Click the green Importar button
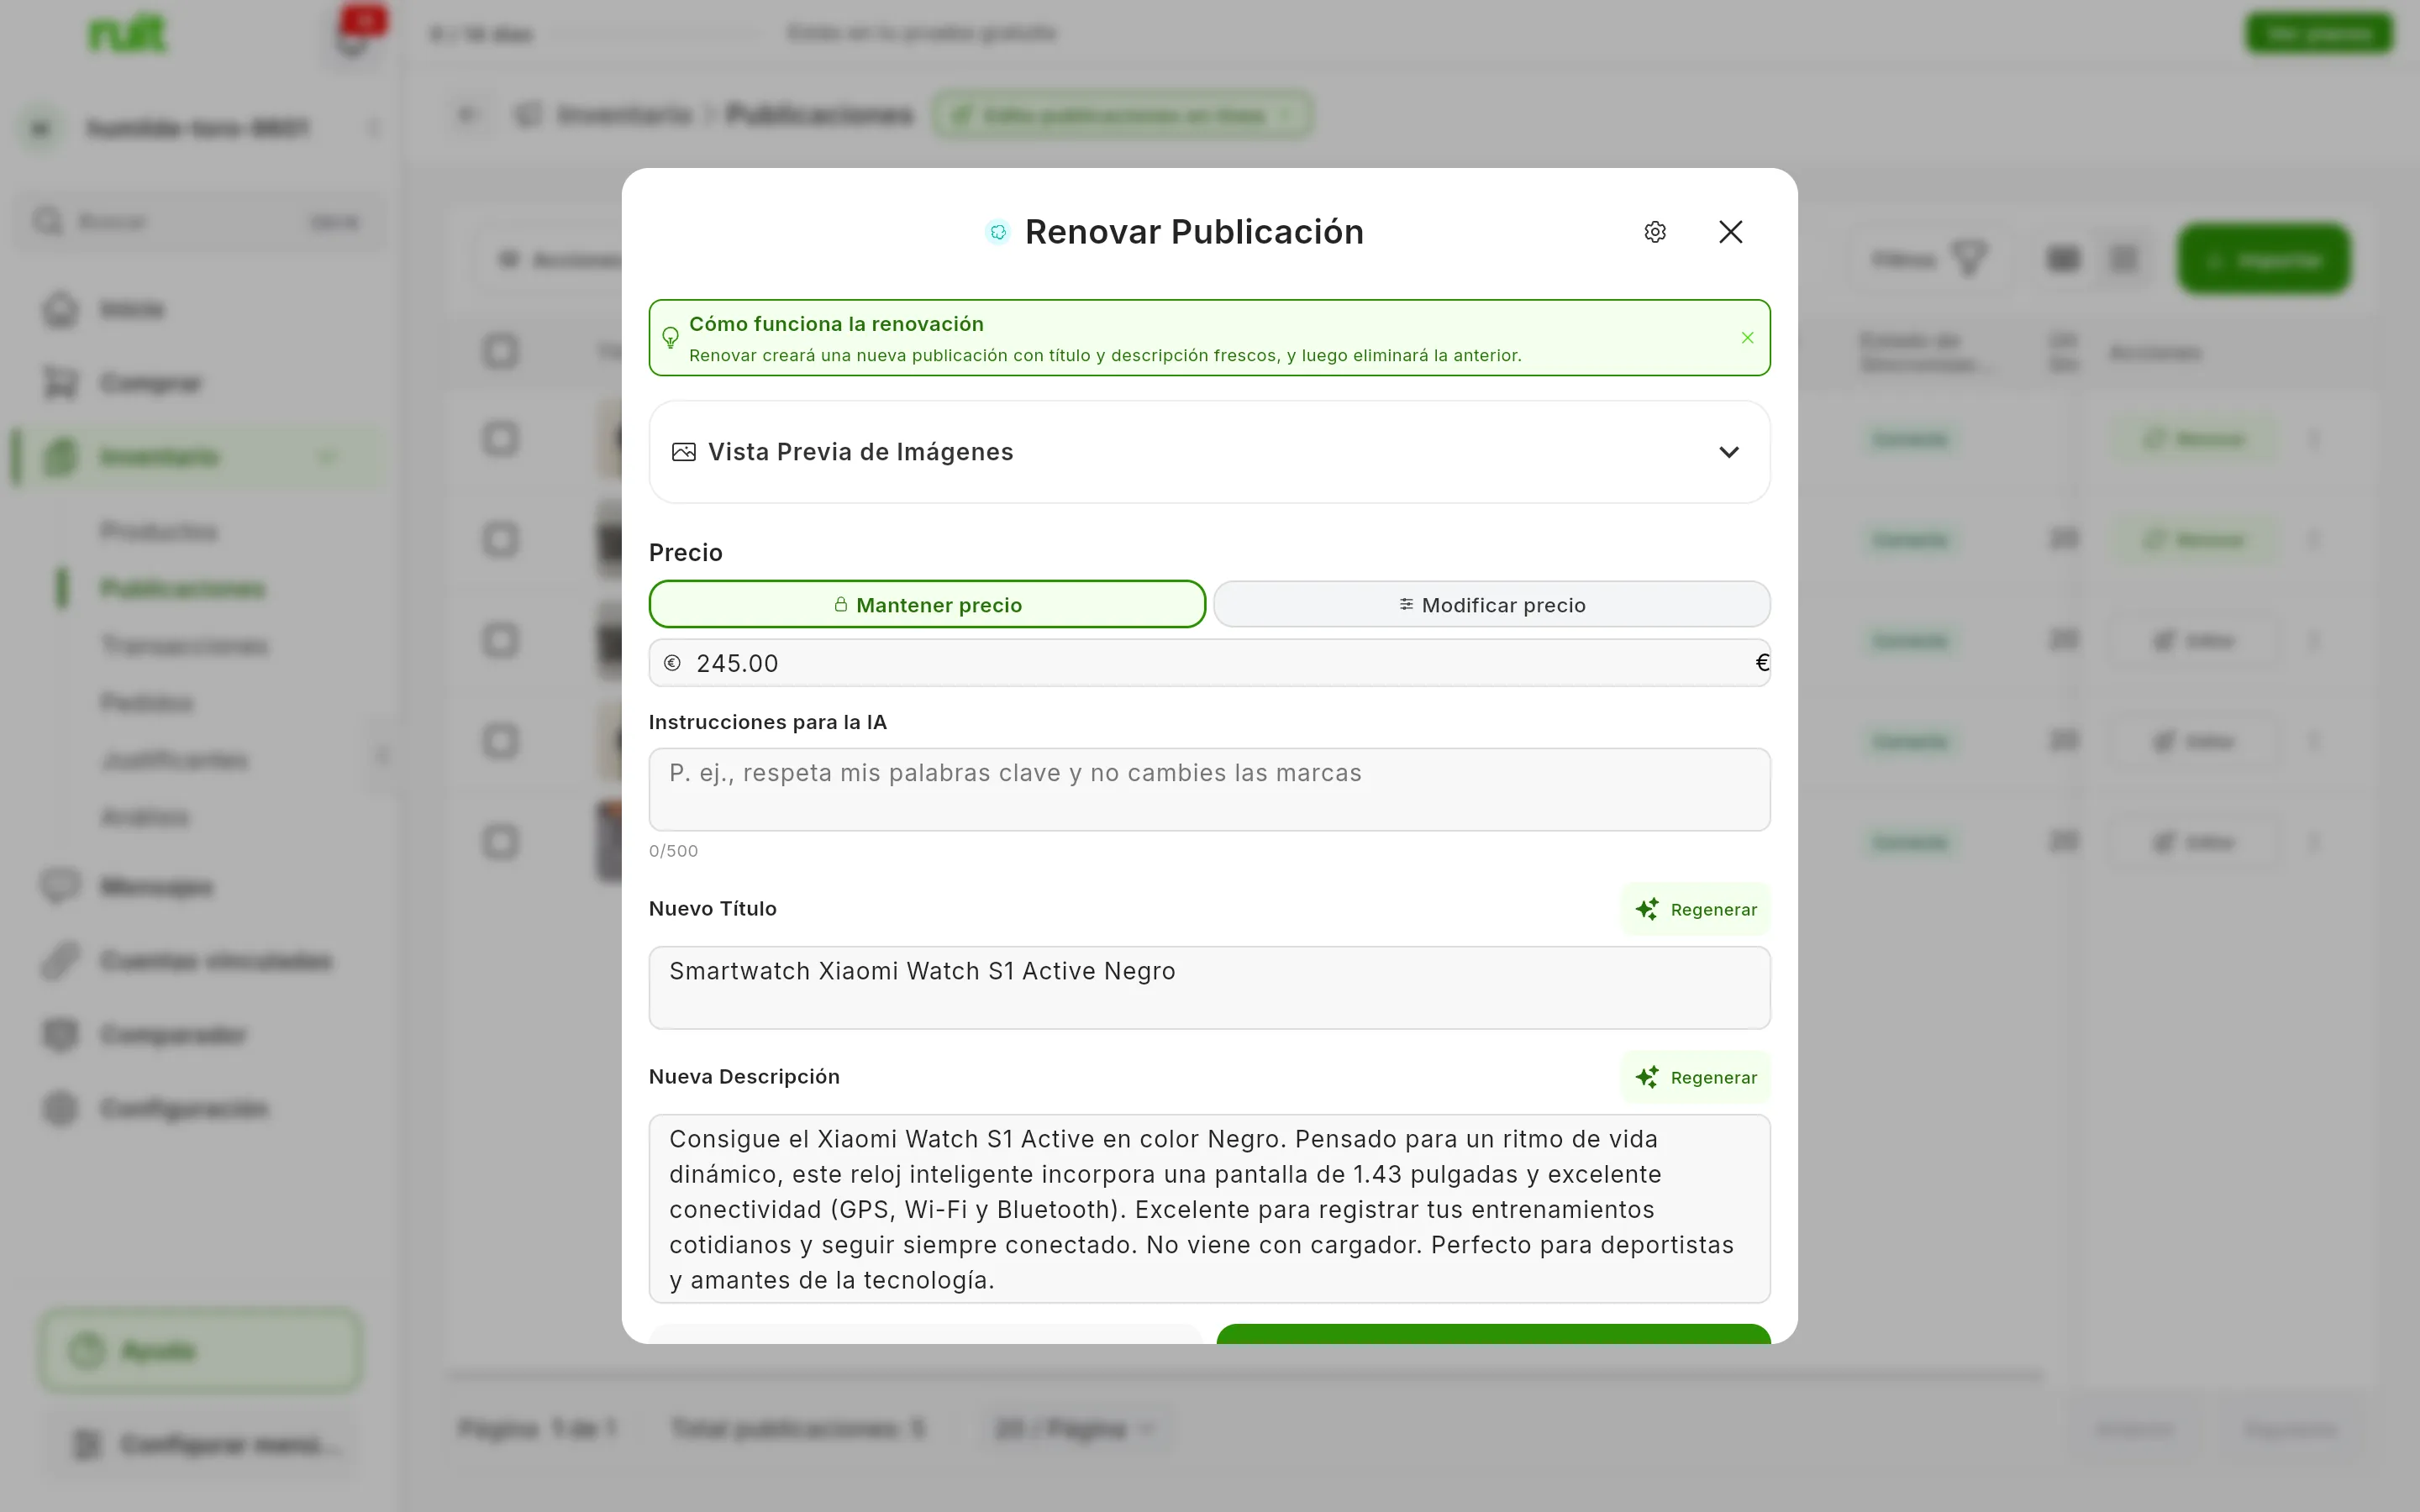Screen dimensions: 2420x1512 pyautogui.click(x=2264, y=260)
